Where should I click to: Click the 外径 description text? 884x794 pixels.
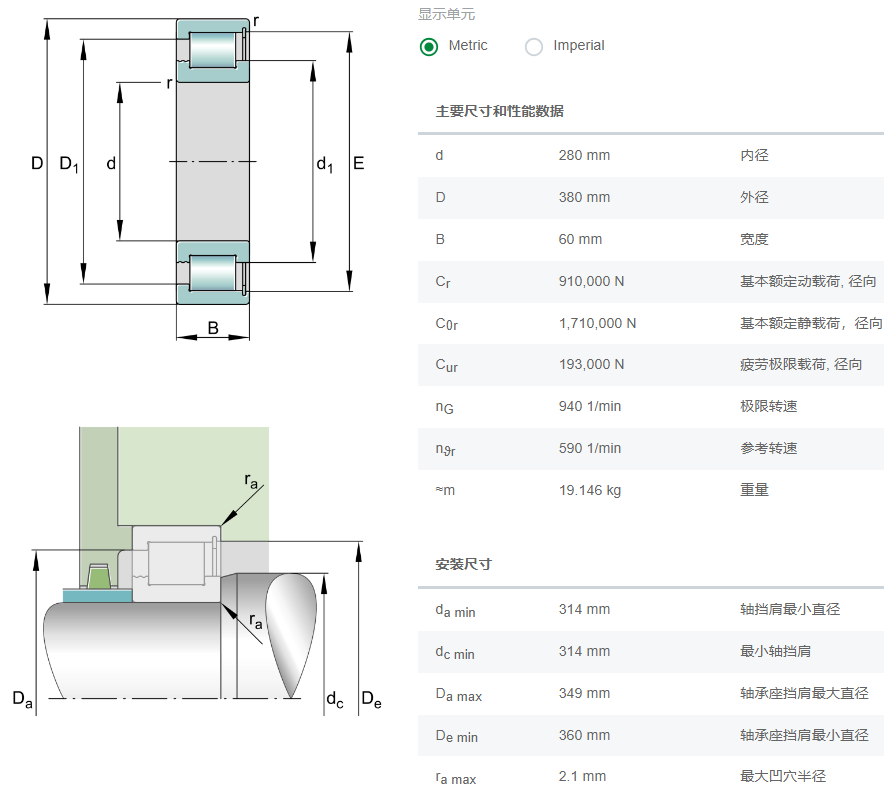754,197
